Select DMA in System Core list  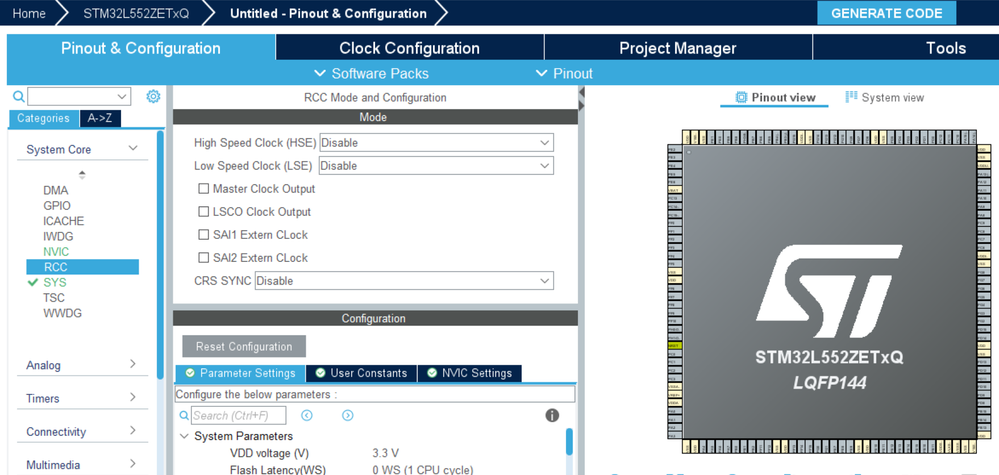pyautogui.click(x=55, y=190)
